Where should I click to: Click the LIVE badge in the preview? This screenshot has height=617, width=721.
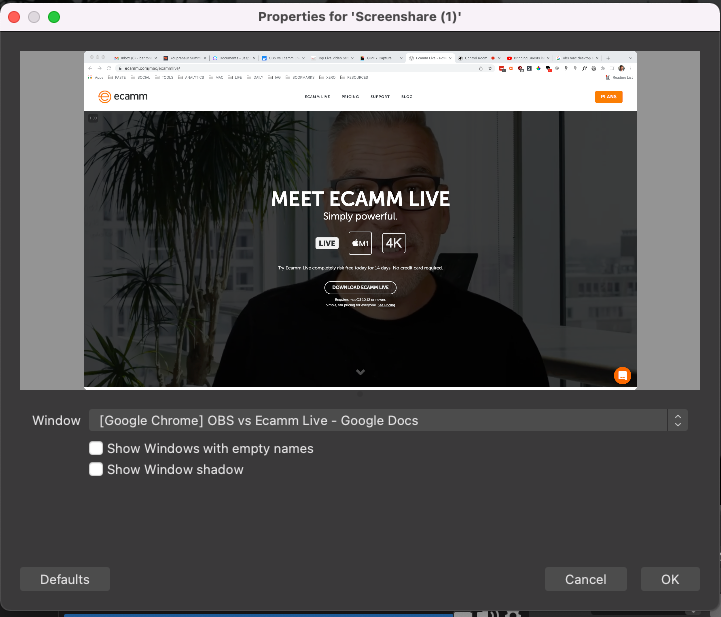pyautogui.click(x=327, y=243)
